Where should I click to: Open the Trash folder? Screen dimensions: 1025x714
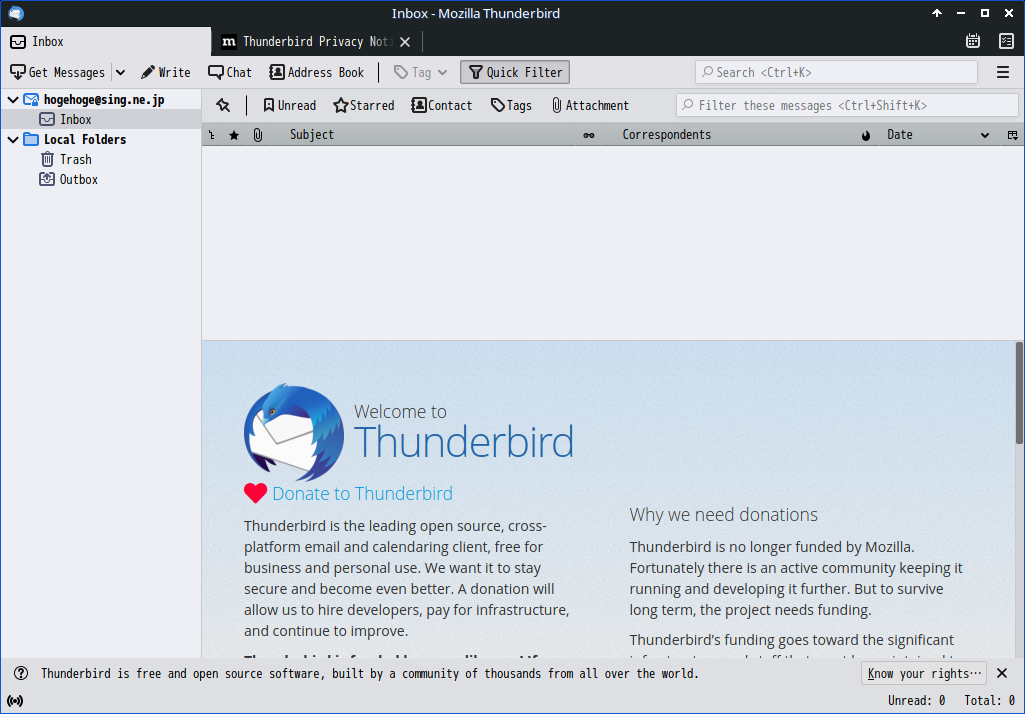click(x=75, y=160)
